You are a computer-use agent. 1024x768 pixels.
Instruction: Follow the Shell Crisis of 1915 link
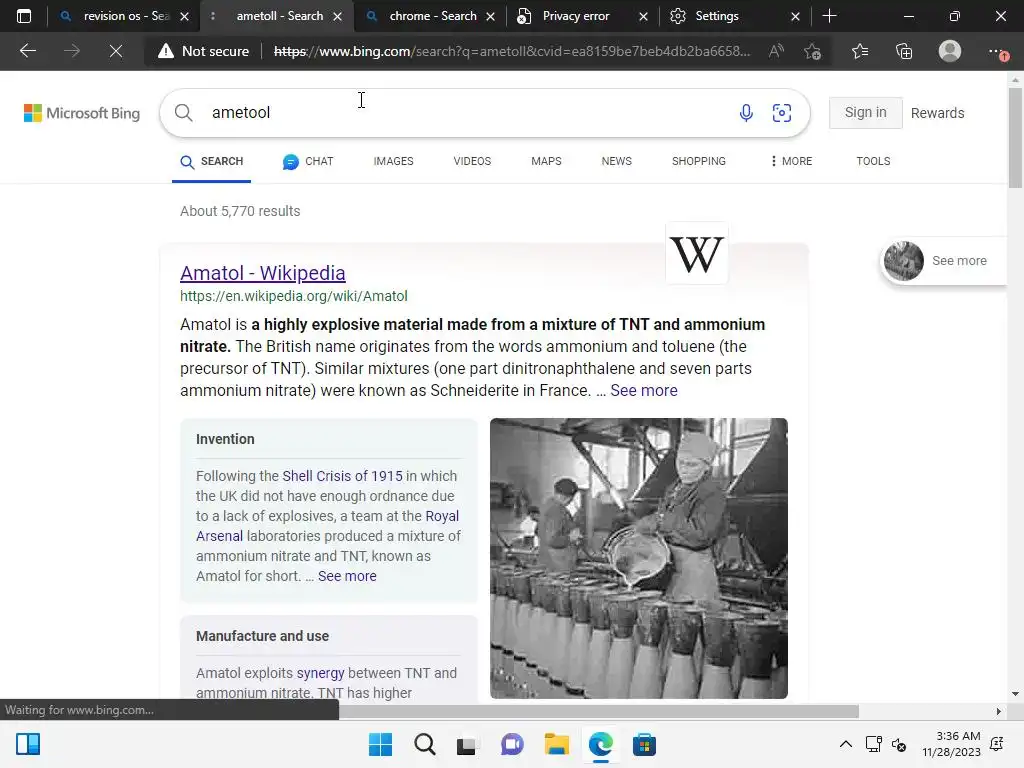click(342, 476)
